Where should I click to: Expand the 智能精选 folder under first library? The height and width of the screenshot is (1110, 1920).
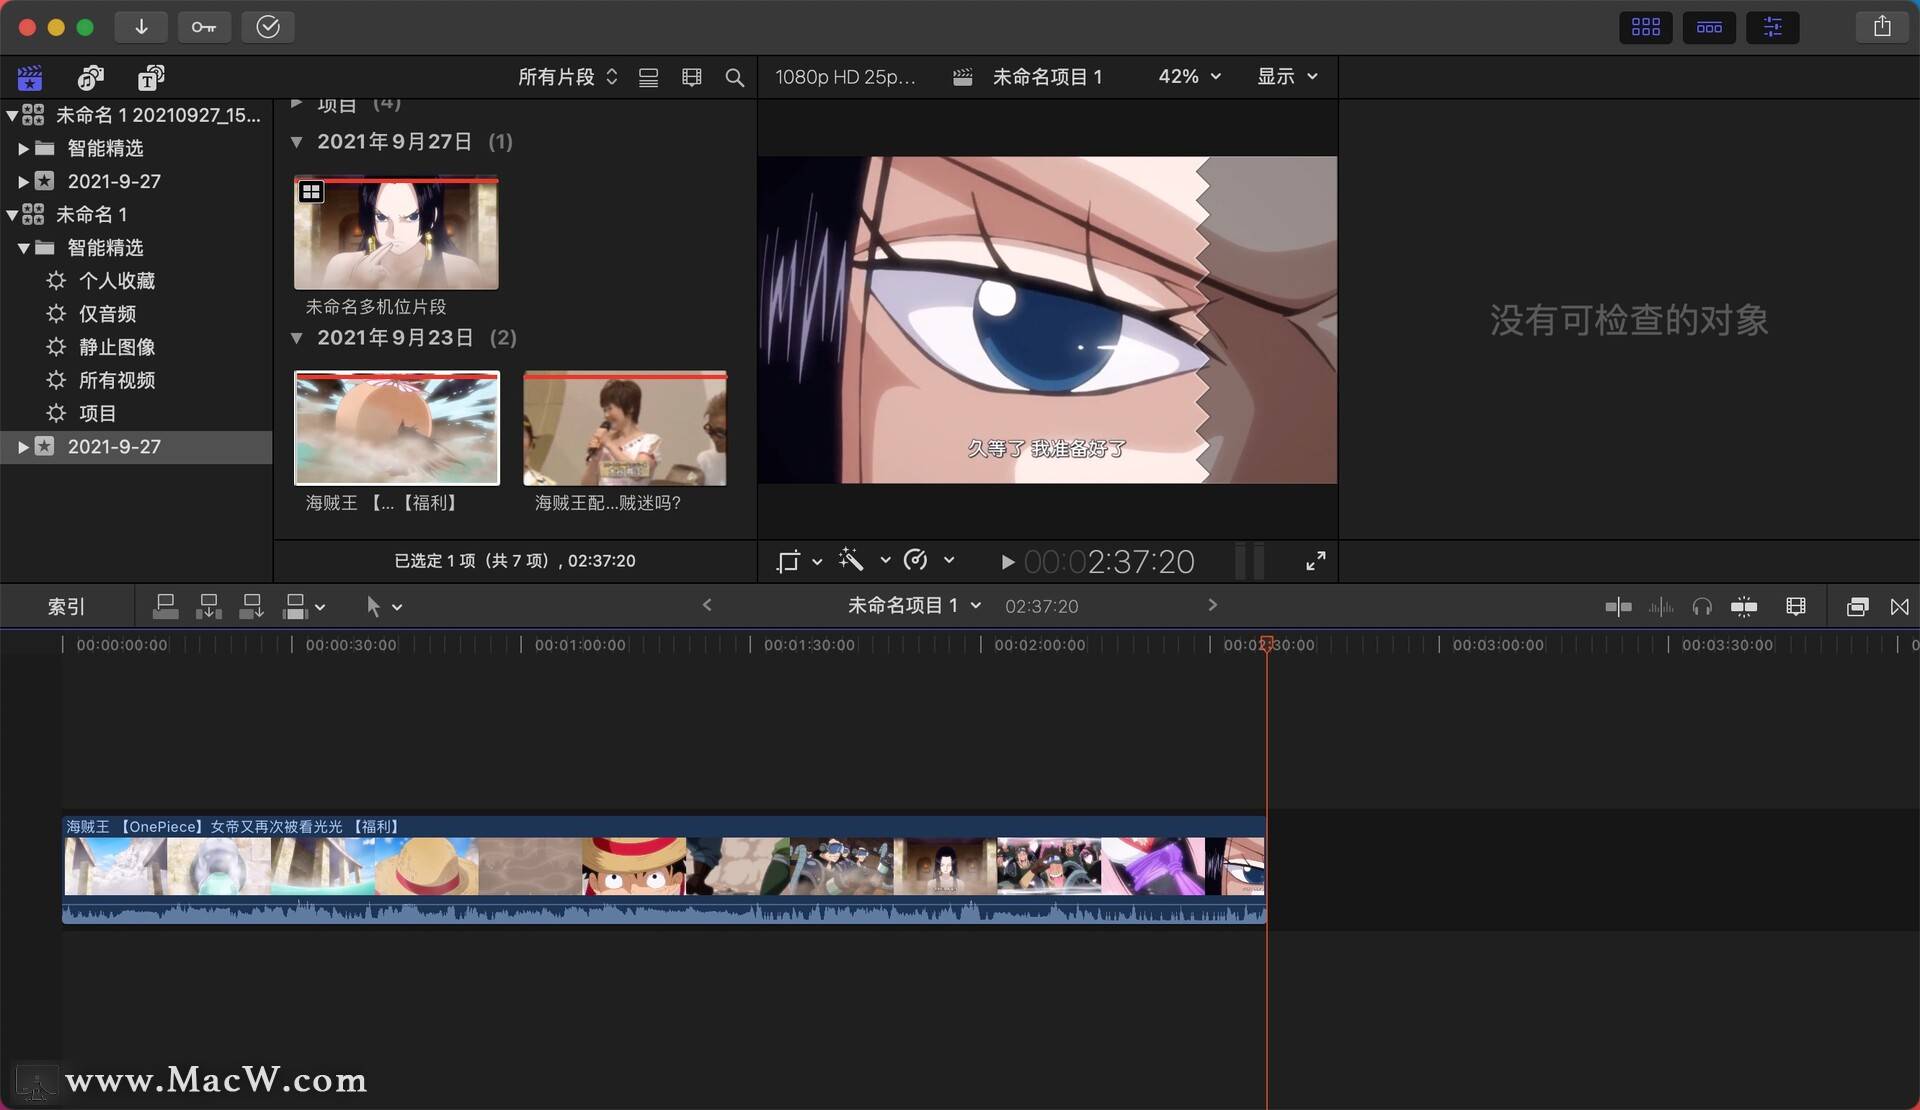(x=23, y=148)
